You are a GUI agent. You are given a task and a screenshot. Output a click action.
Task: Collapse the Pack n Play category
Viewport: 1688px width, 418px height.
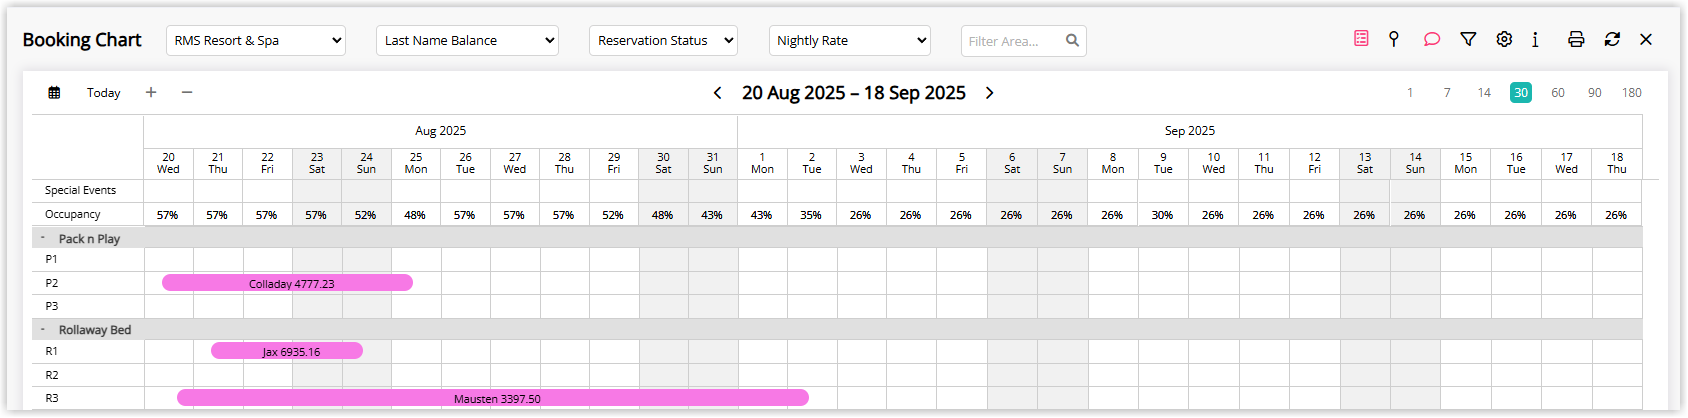[x=43, y=239]
